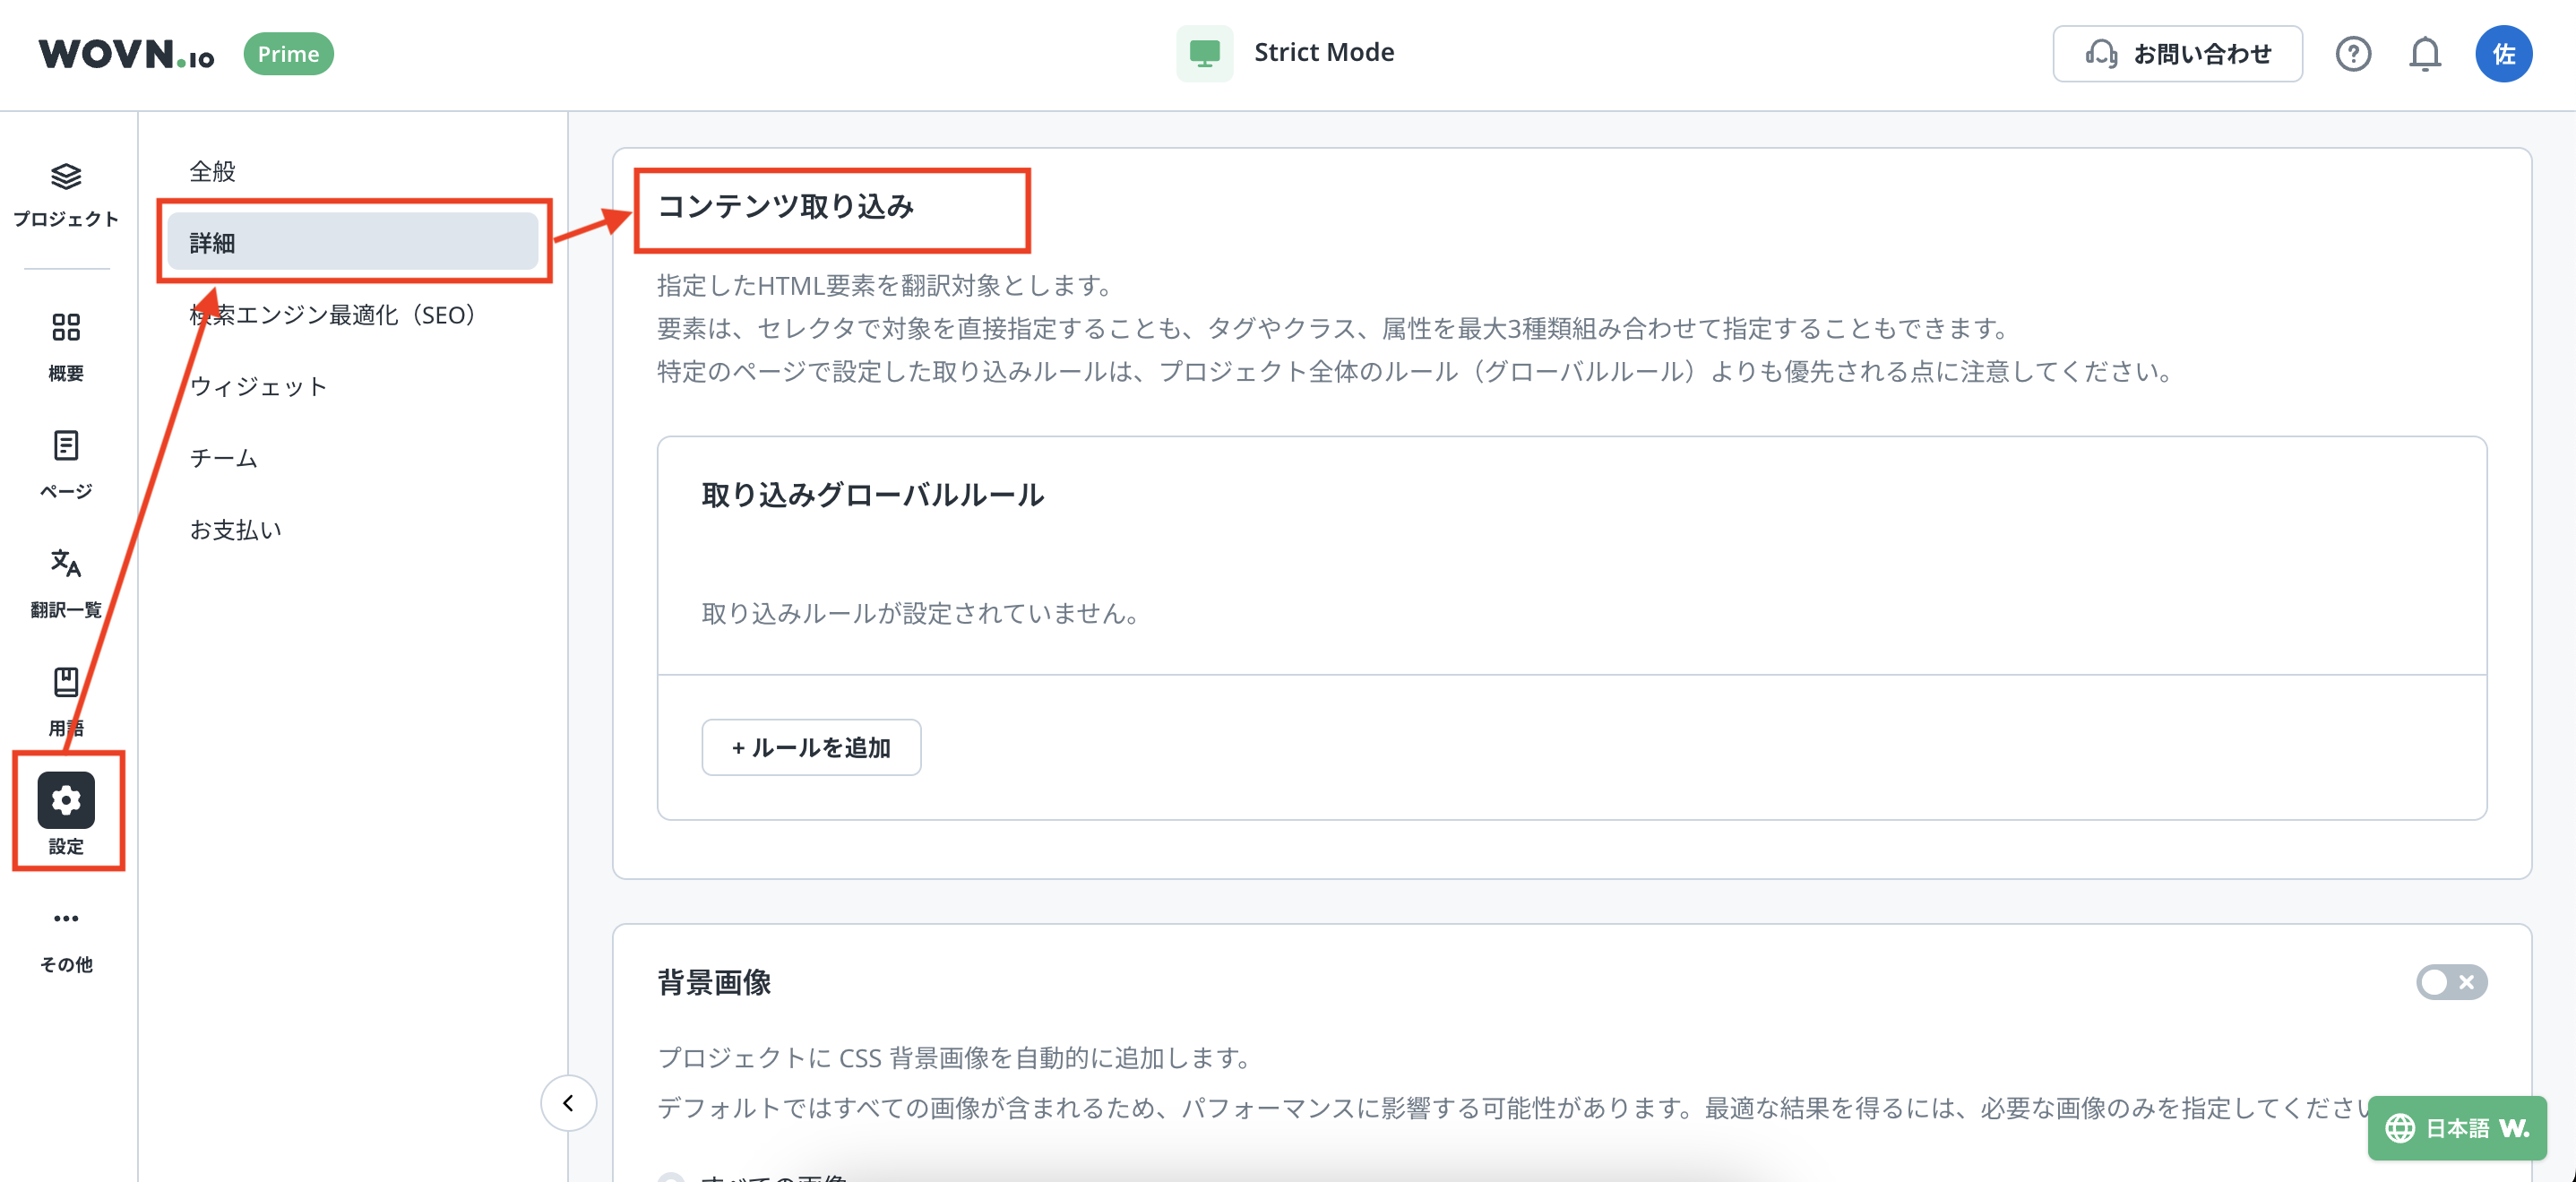Click the help question mark icon
This screenshot has height=1182, width=2576.
[2353, 54]
